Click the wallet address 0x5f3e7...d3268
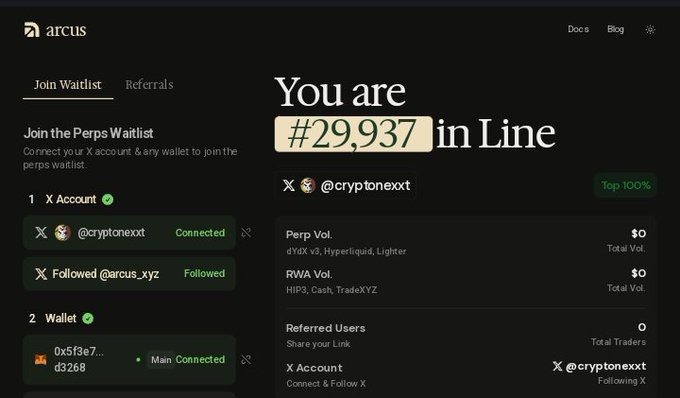This screenshot has height=398, width=680. click(x=79, y=359)
